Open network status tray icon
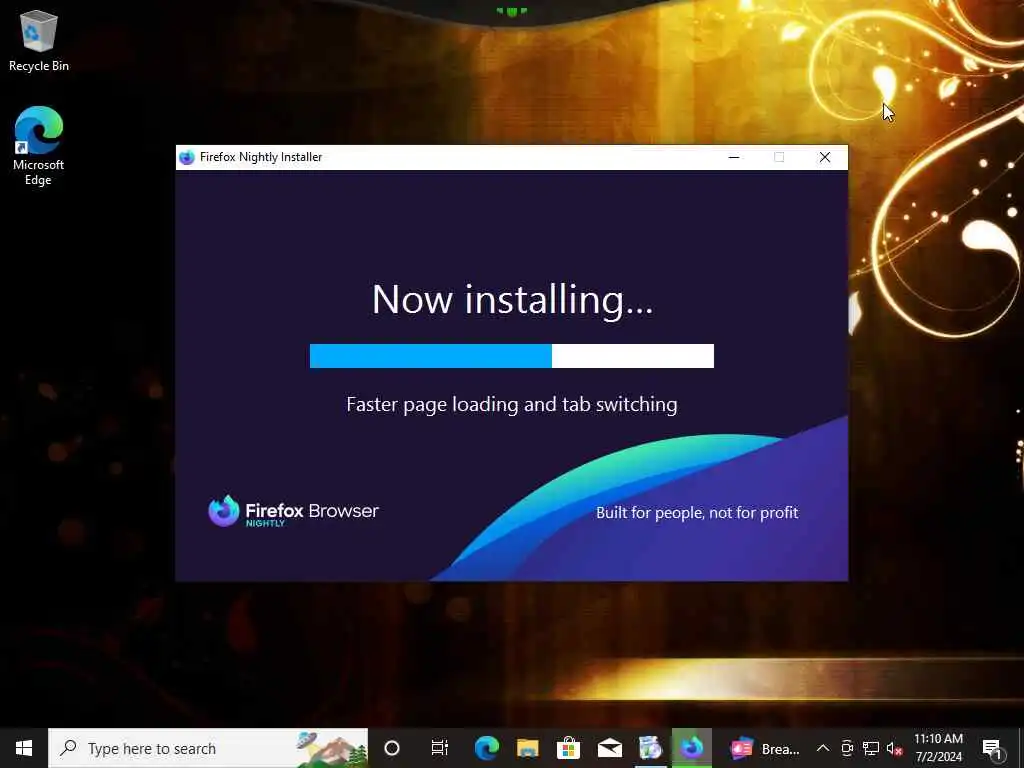Image resolution: width=1024 pixels, height=768 pixels. click(x=871, y=748)
